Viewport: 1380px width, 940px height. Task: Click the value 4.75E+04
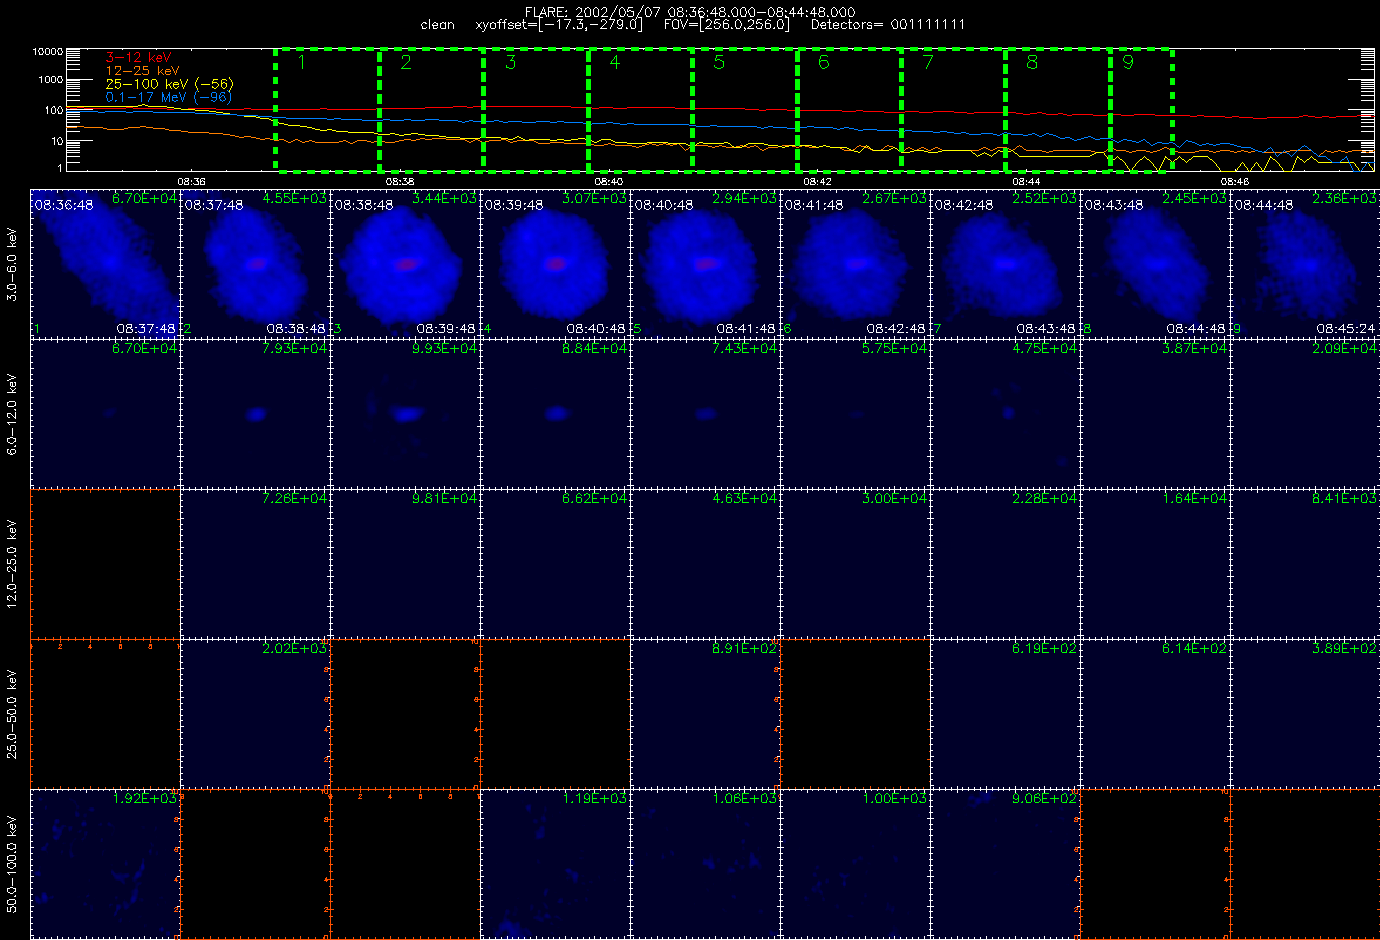pos(1045,348)
